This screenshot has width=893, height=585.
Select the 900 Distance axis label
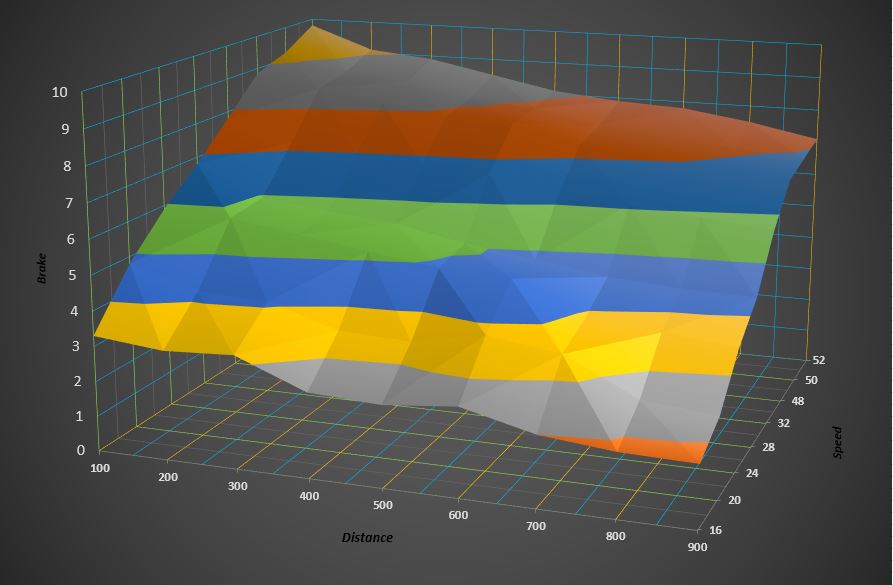(x=697, y=547)
